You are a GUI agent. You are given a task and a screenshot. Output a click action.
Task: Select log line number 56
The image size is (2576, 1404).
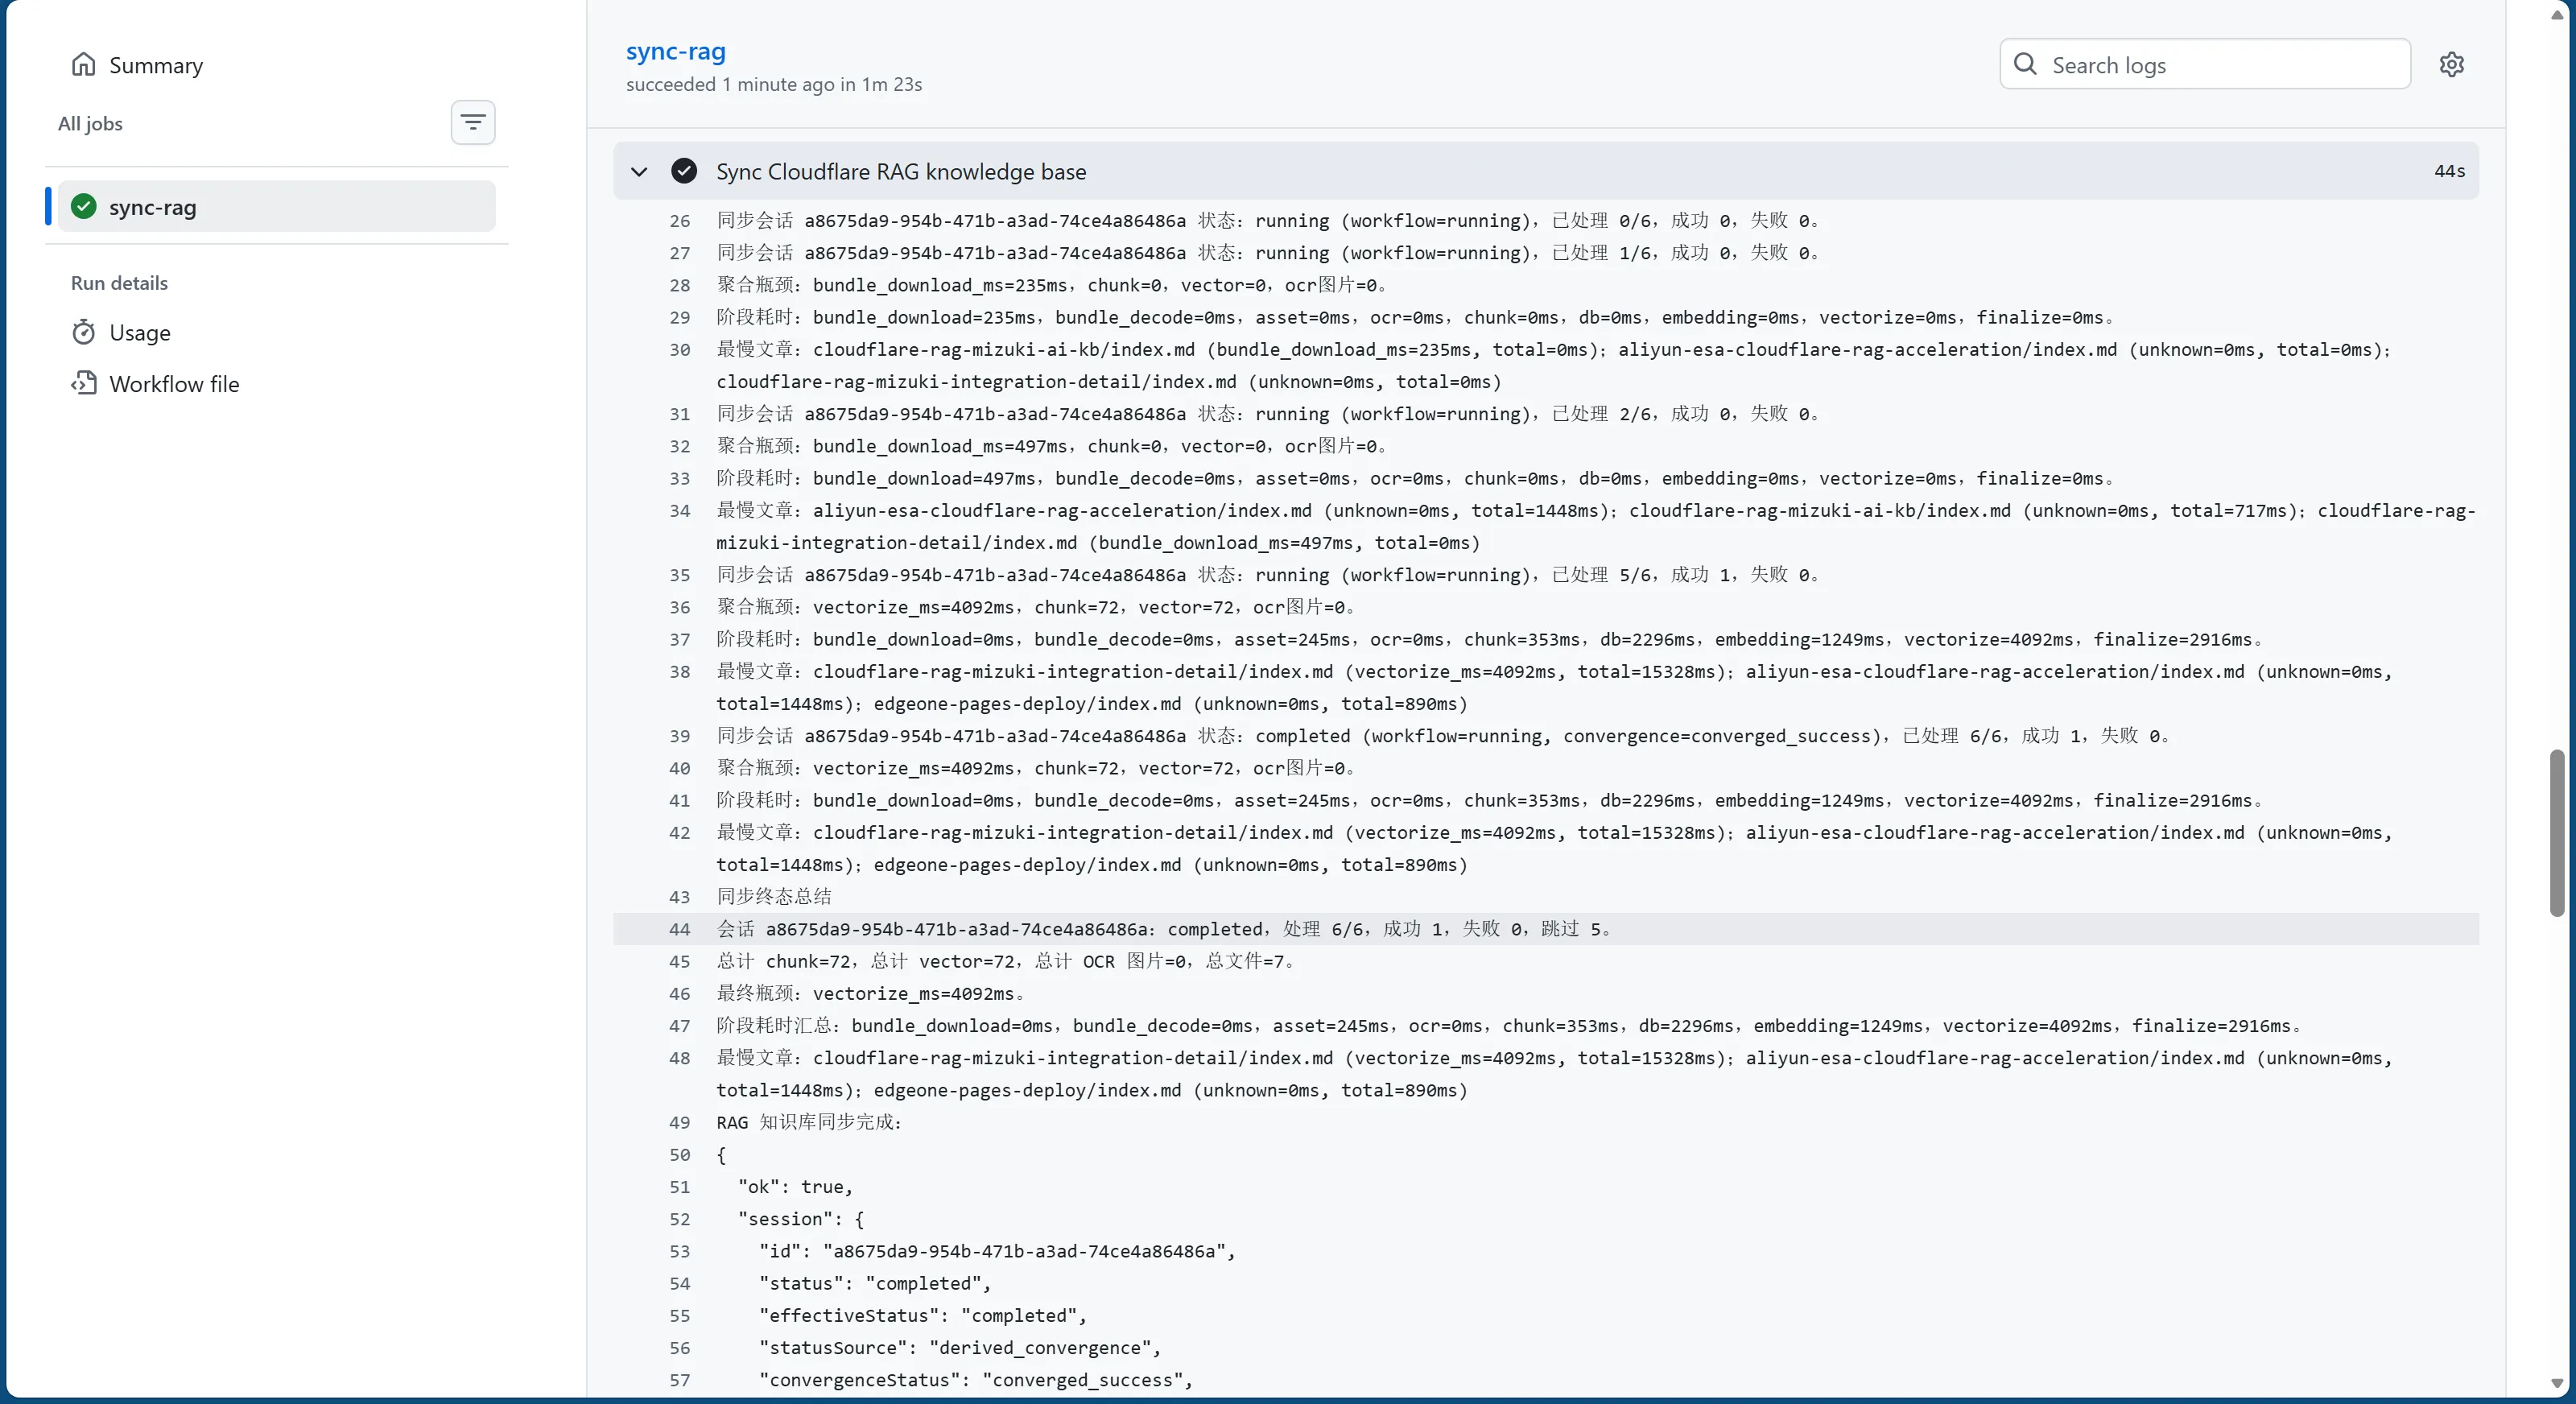click(x=680, y=1348)
